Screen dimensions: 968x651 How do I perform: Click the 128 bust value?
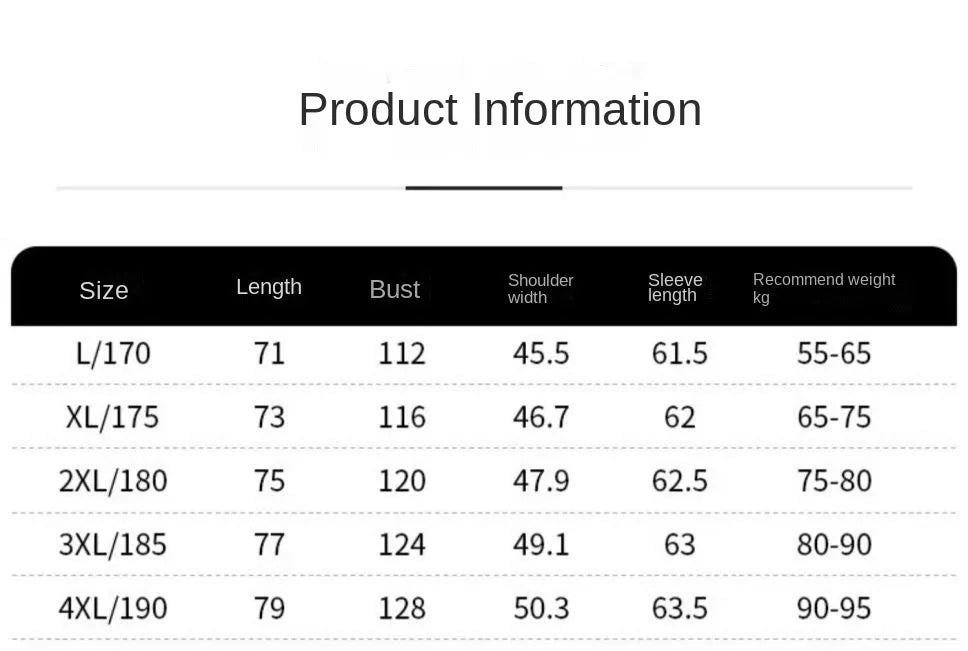(x=402, y=608)
